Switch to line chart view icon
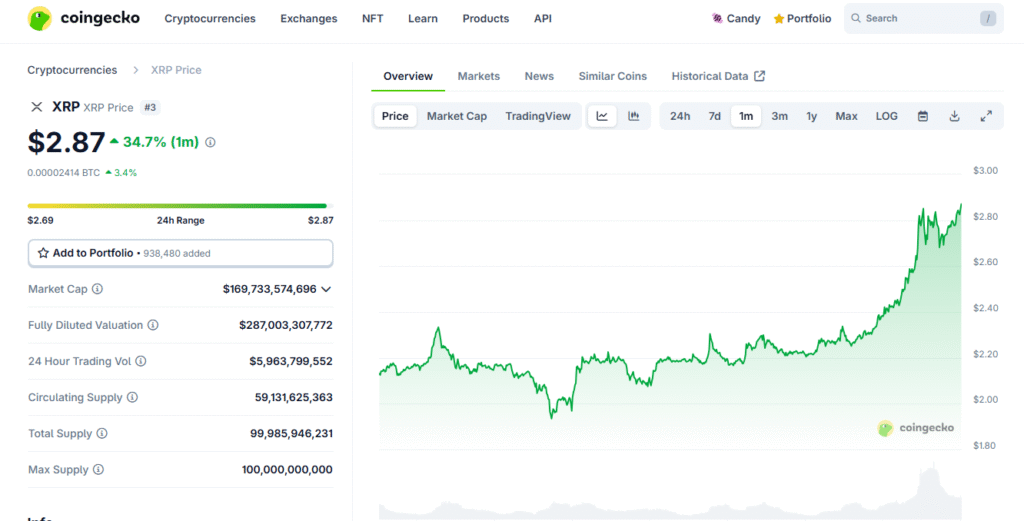Viewport: 1024px width, 521px height. point(602,116)
